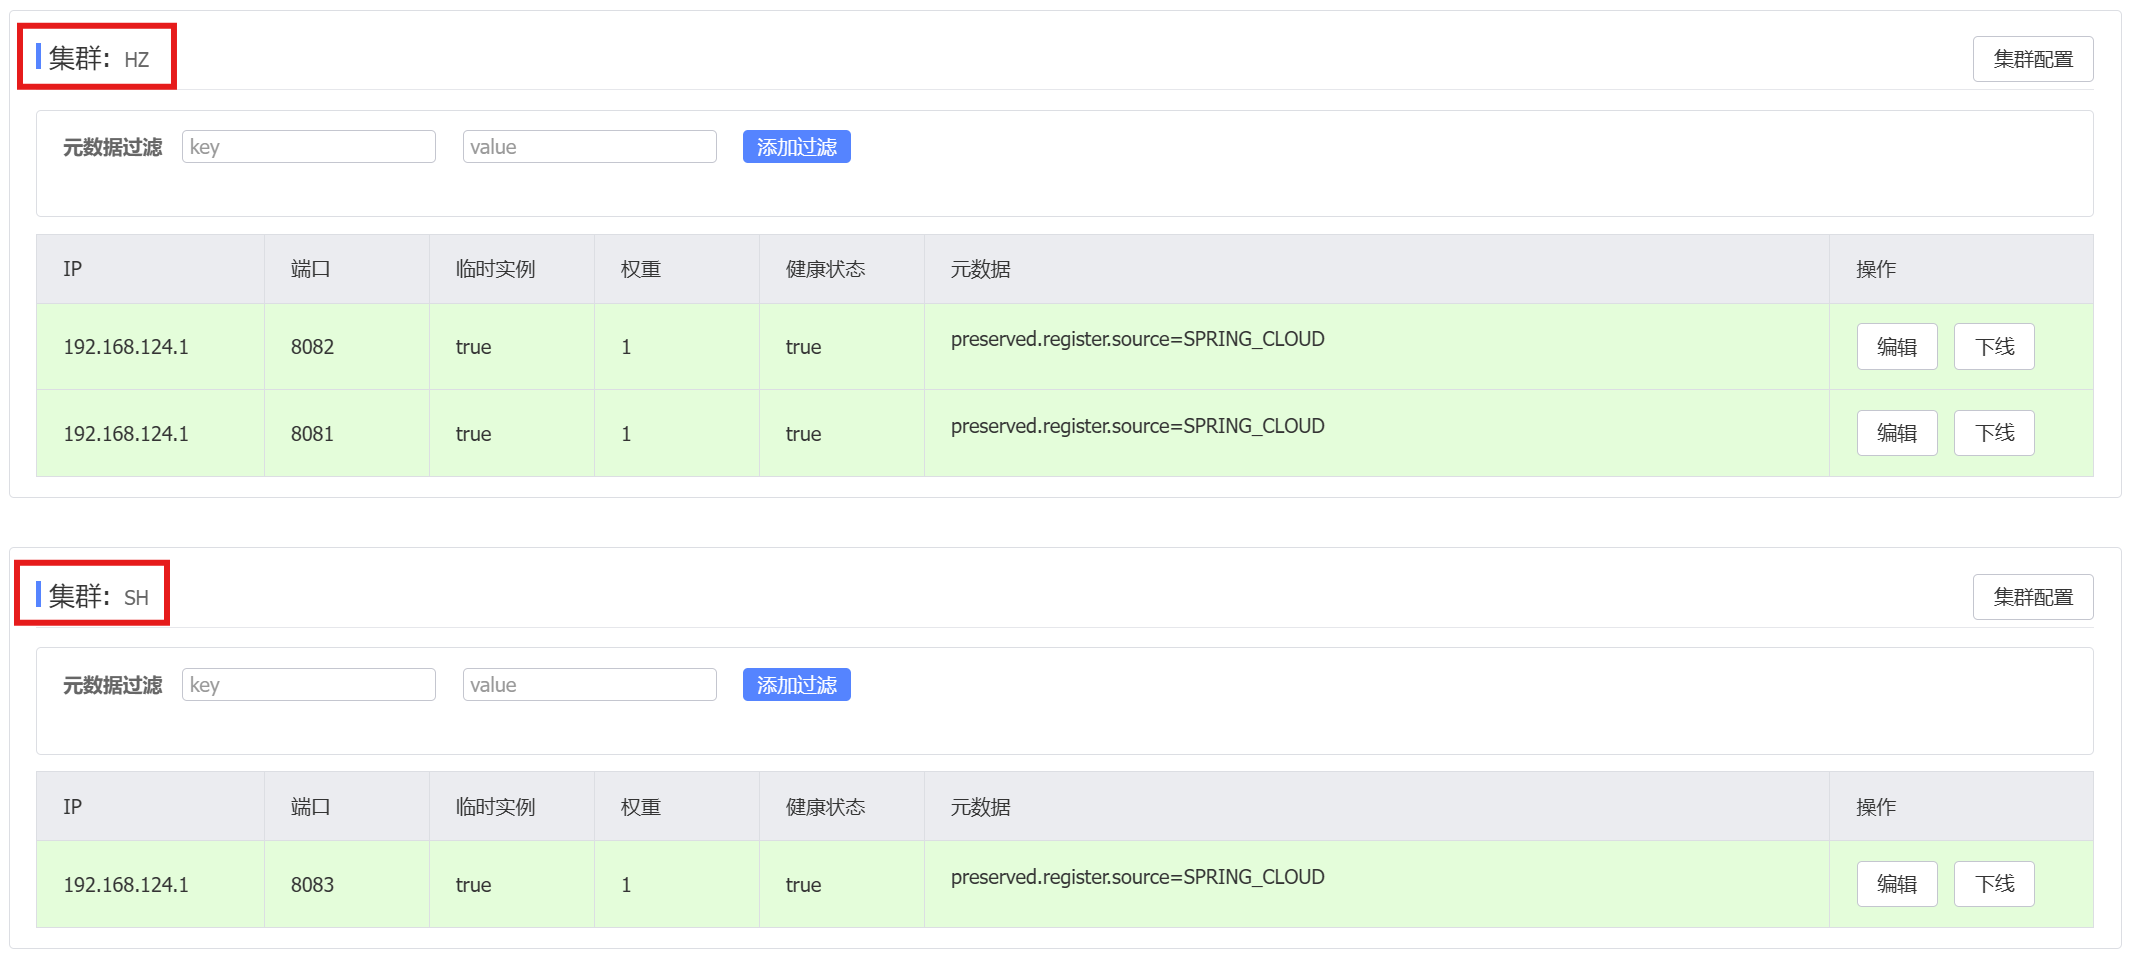Click the 元数据过滤 label in SH cluster
Viewport: 2131px width, 960px height.
pyautogui.click(x=112, y=685)
